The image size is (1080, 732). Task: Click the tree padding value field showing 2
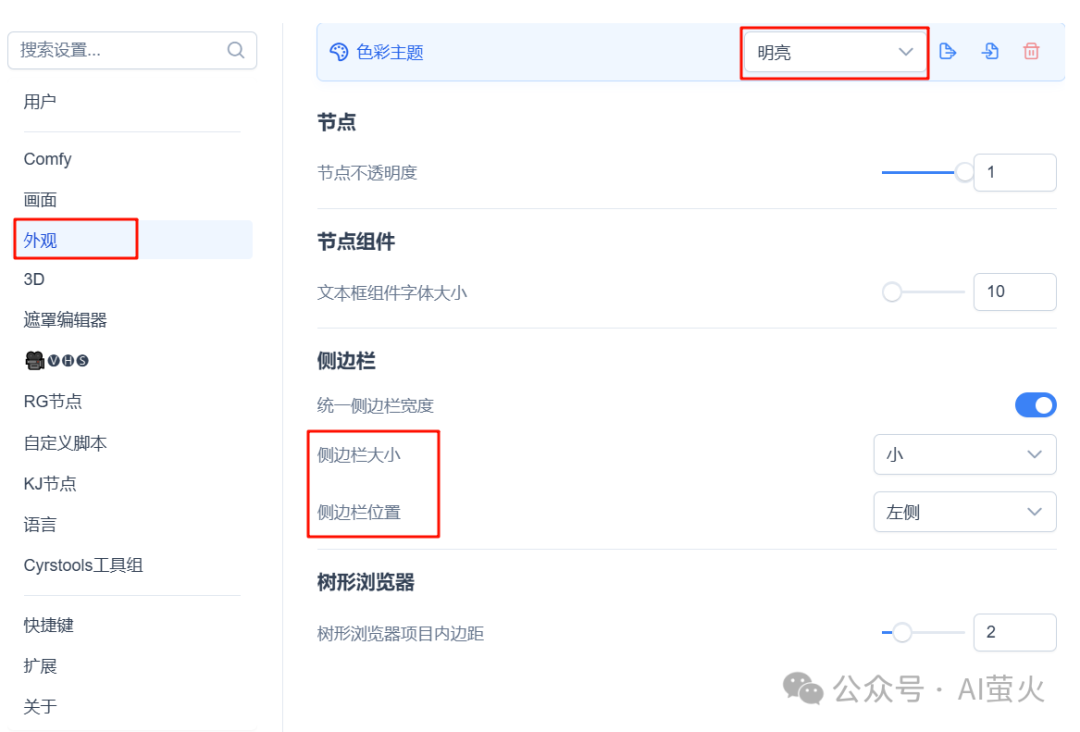pyautogui.click(x=1015, y=632)
